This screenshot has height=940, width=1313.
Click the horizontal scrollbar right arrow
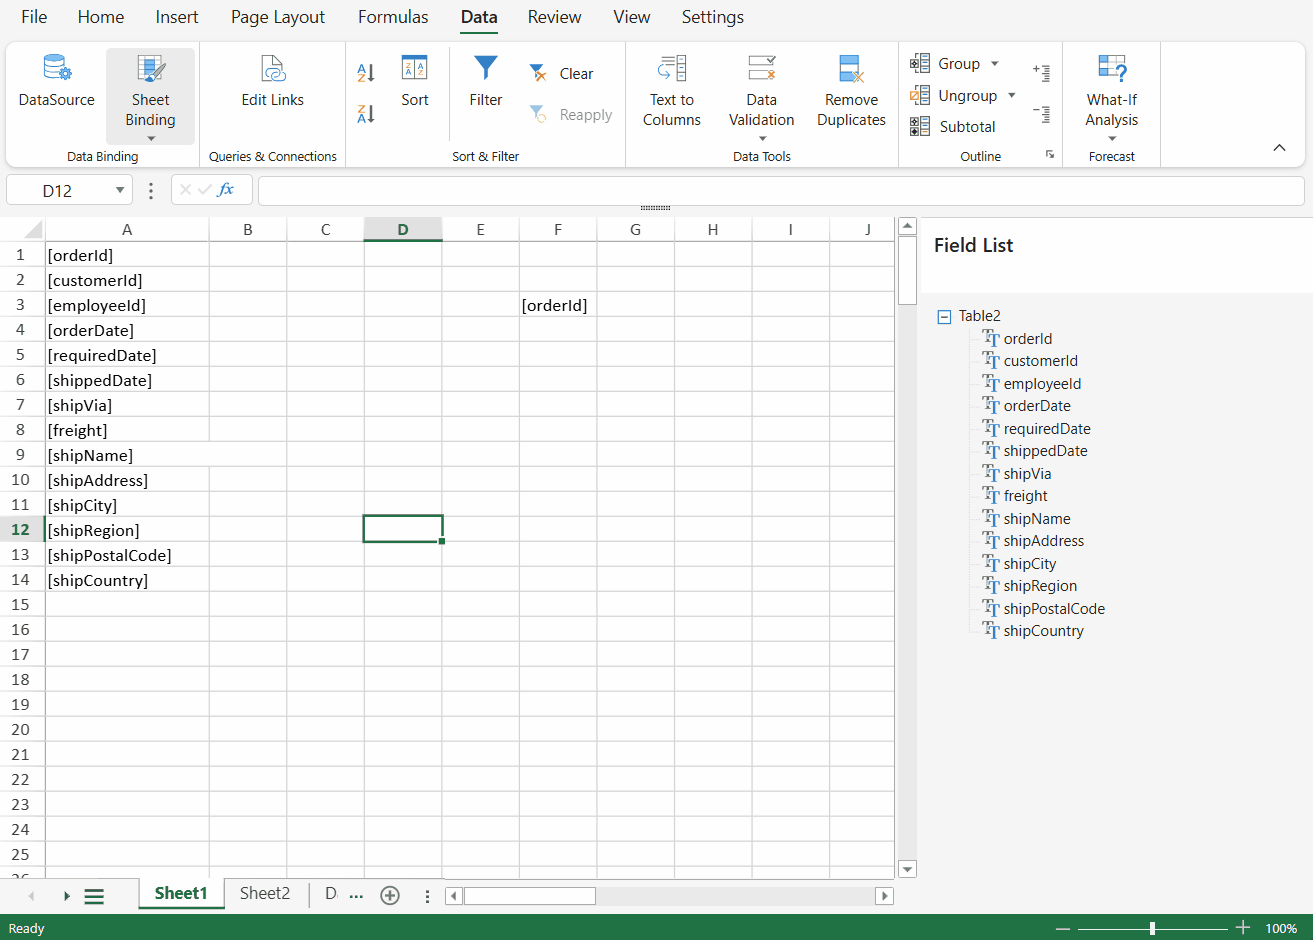884,896
